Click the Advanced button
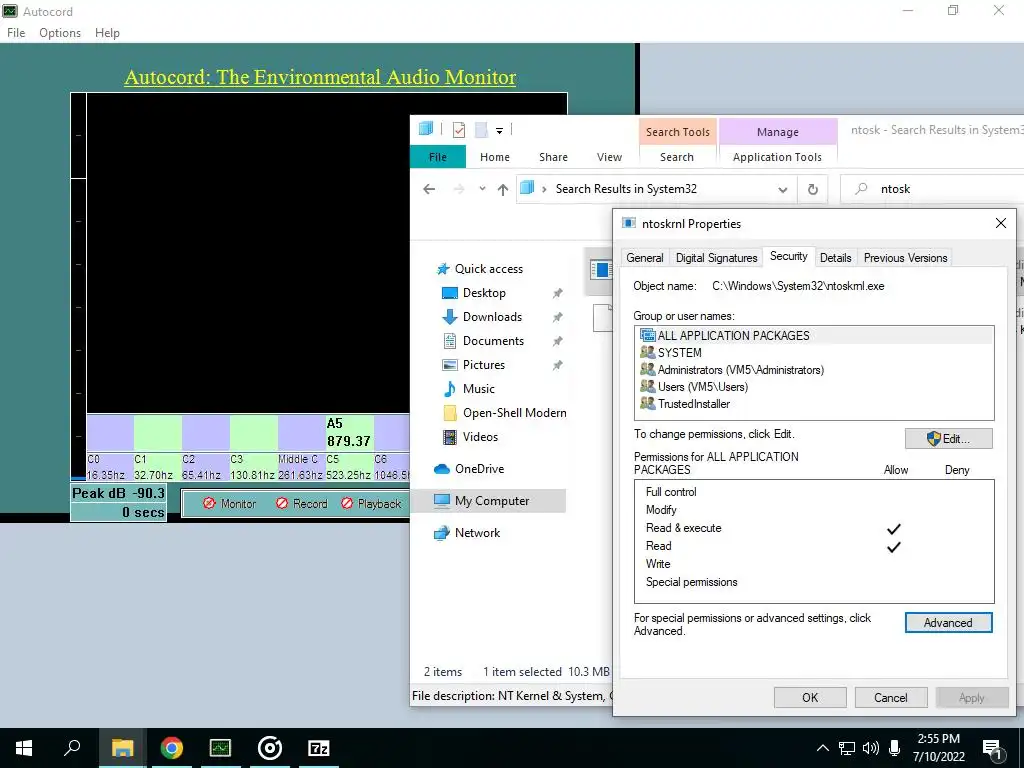The width and height of the screenshot is (1024, 768). click(948, 623)
